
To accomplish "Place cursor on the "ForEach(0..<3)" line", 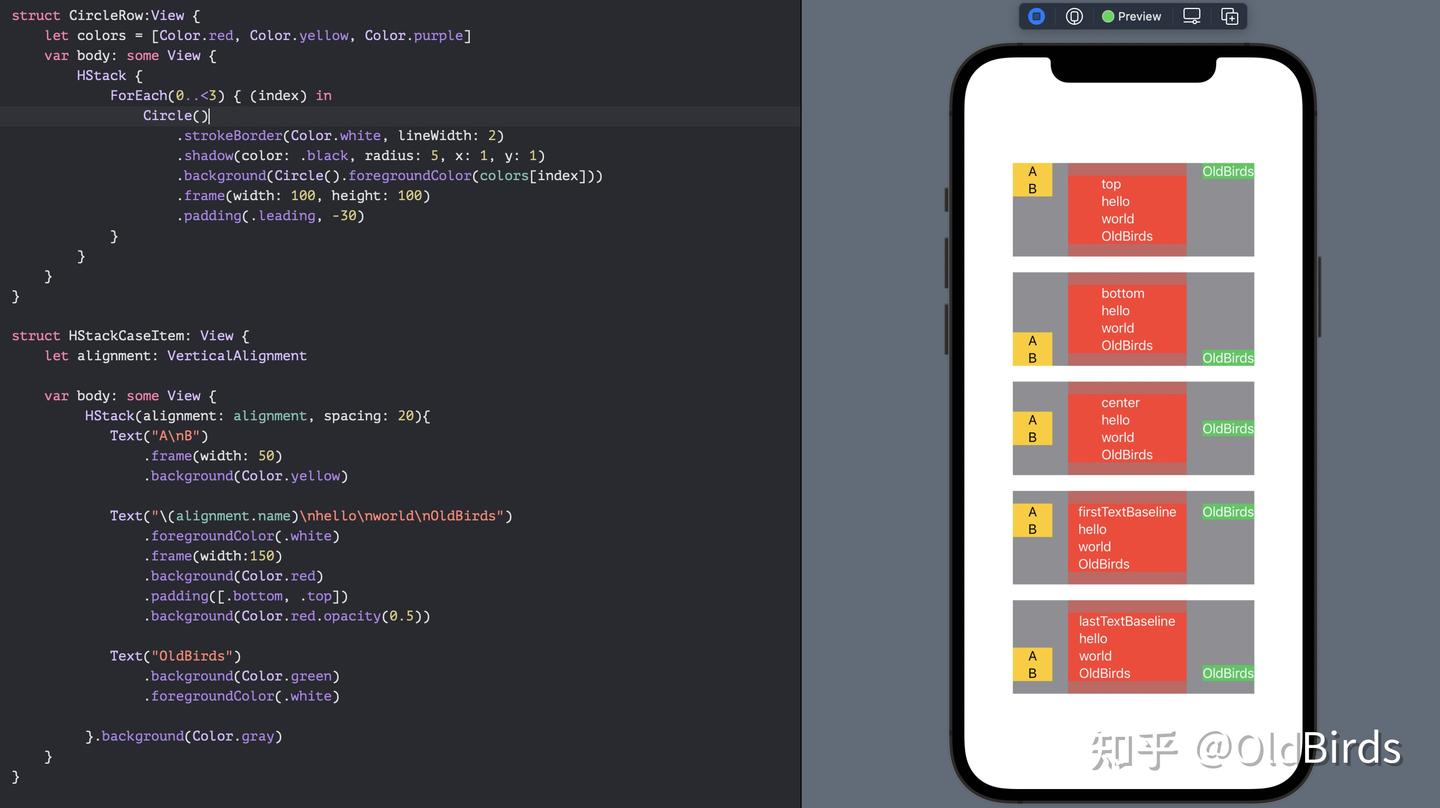I will (221, 95).
